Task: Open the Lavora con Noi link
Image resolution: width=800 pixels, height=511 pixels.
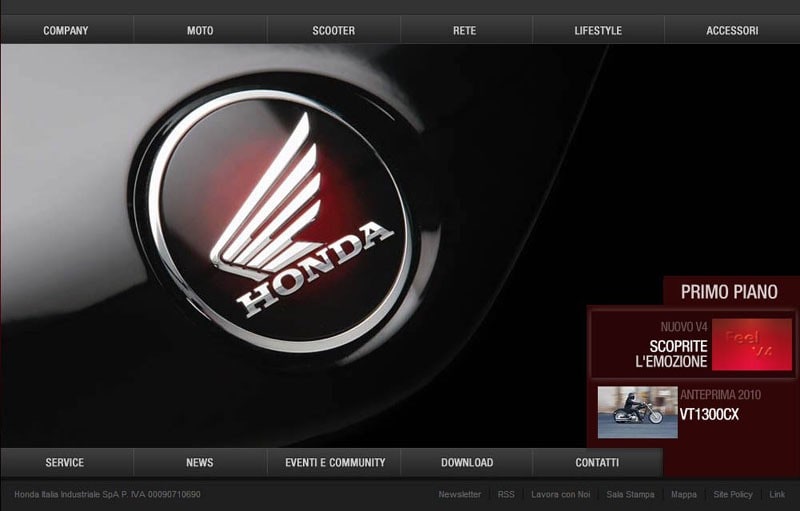Action: coord(561,494)
